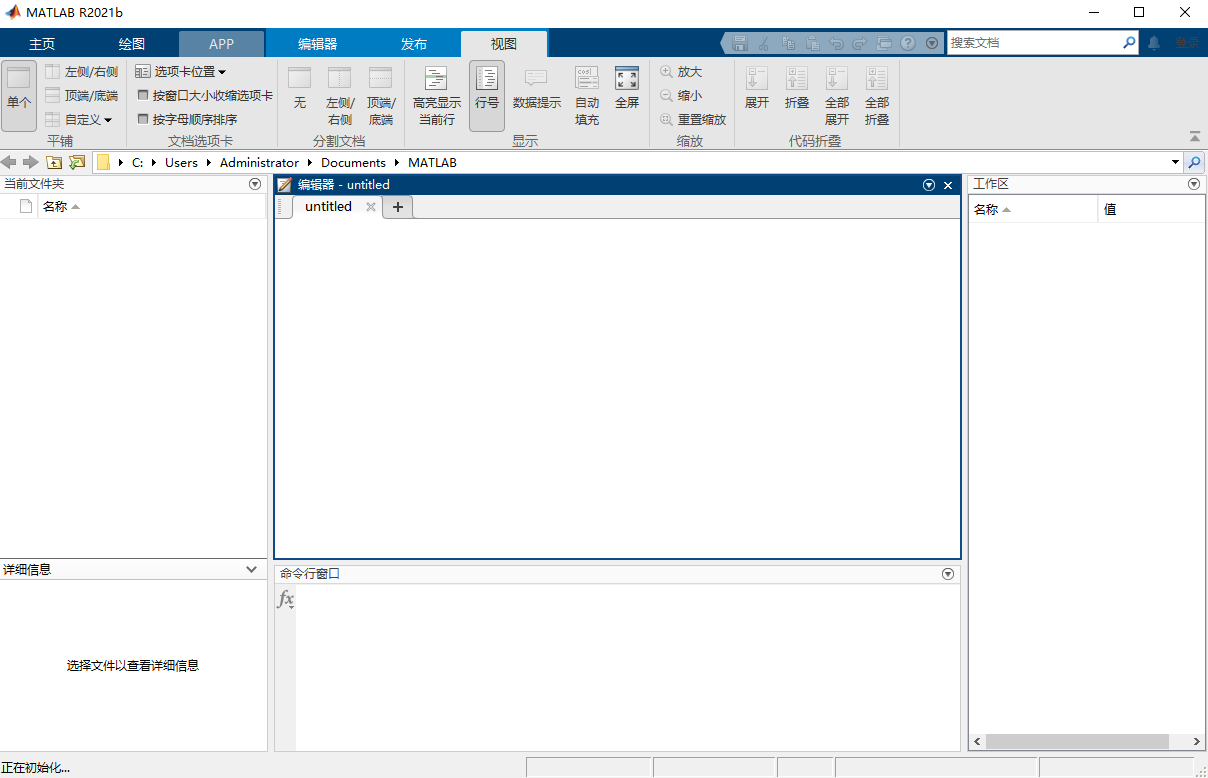The image size is (1208, 778).
Task: Open the 绘图 tab
Action: tap(132, 44)
